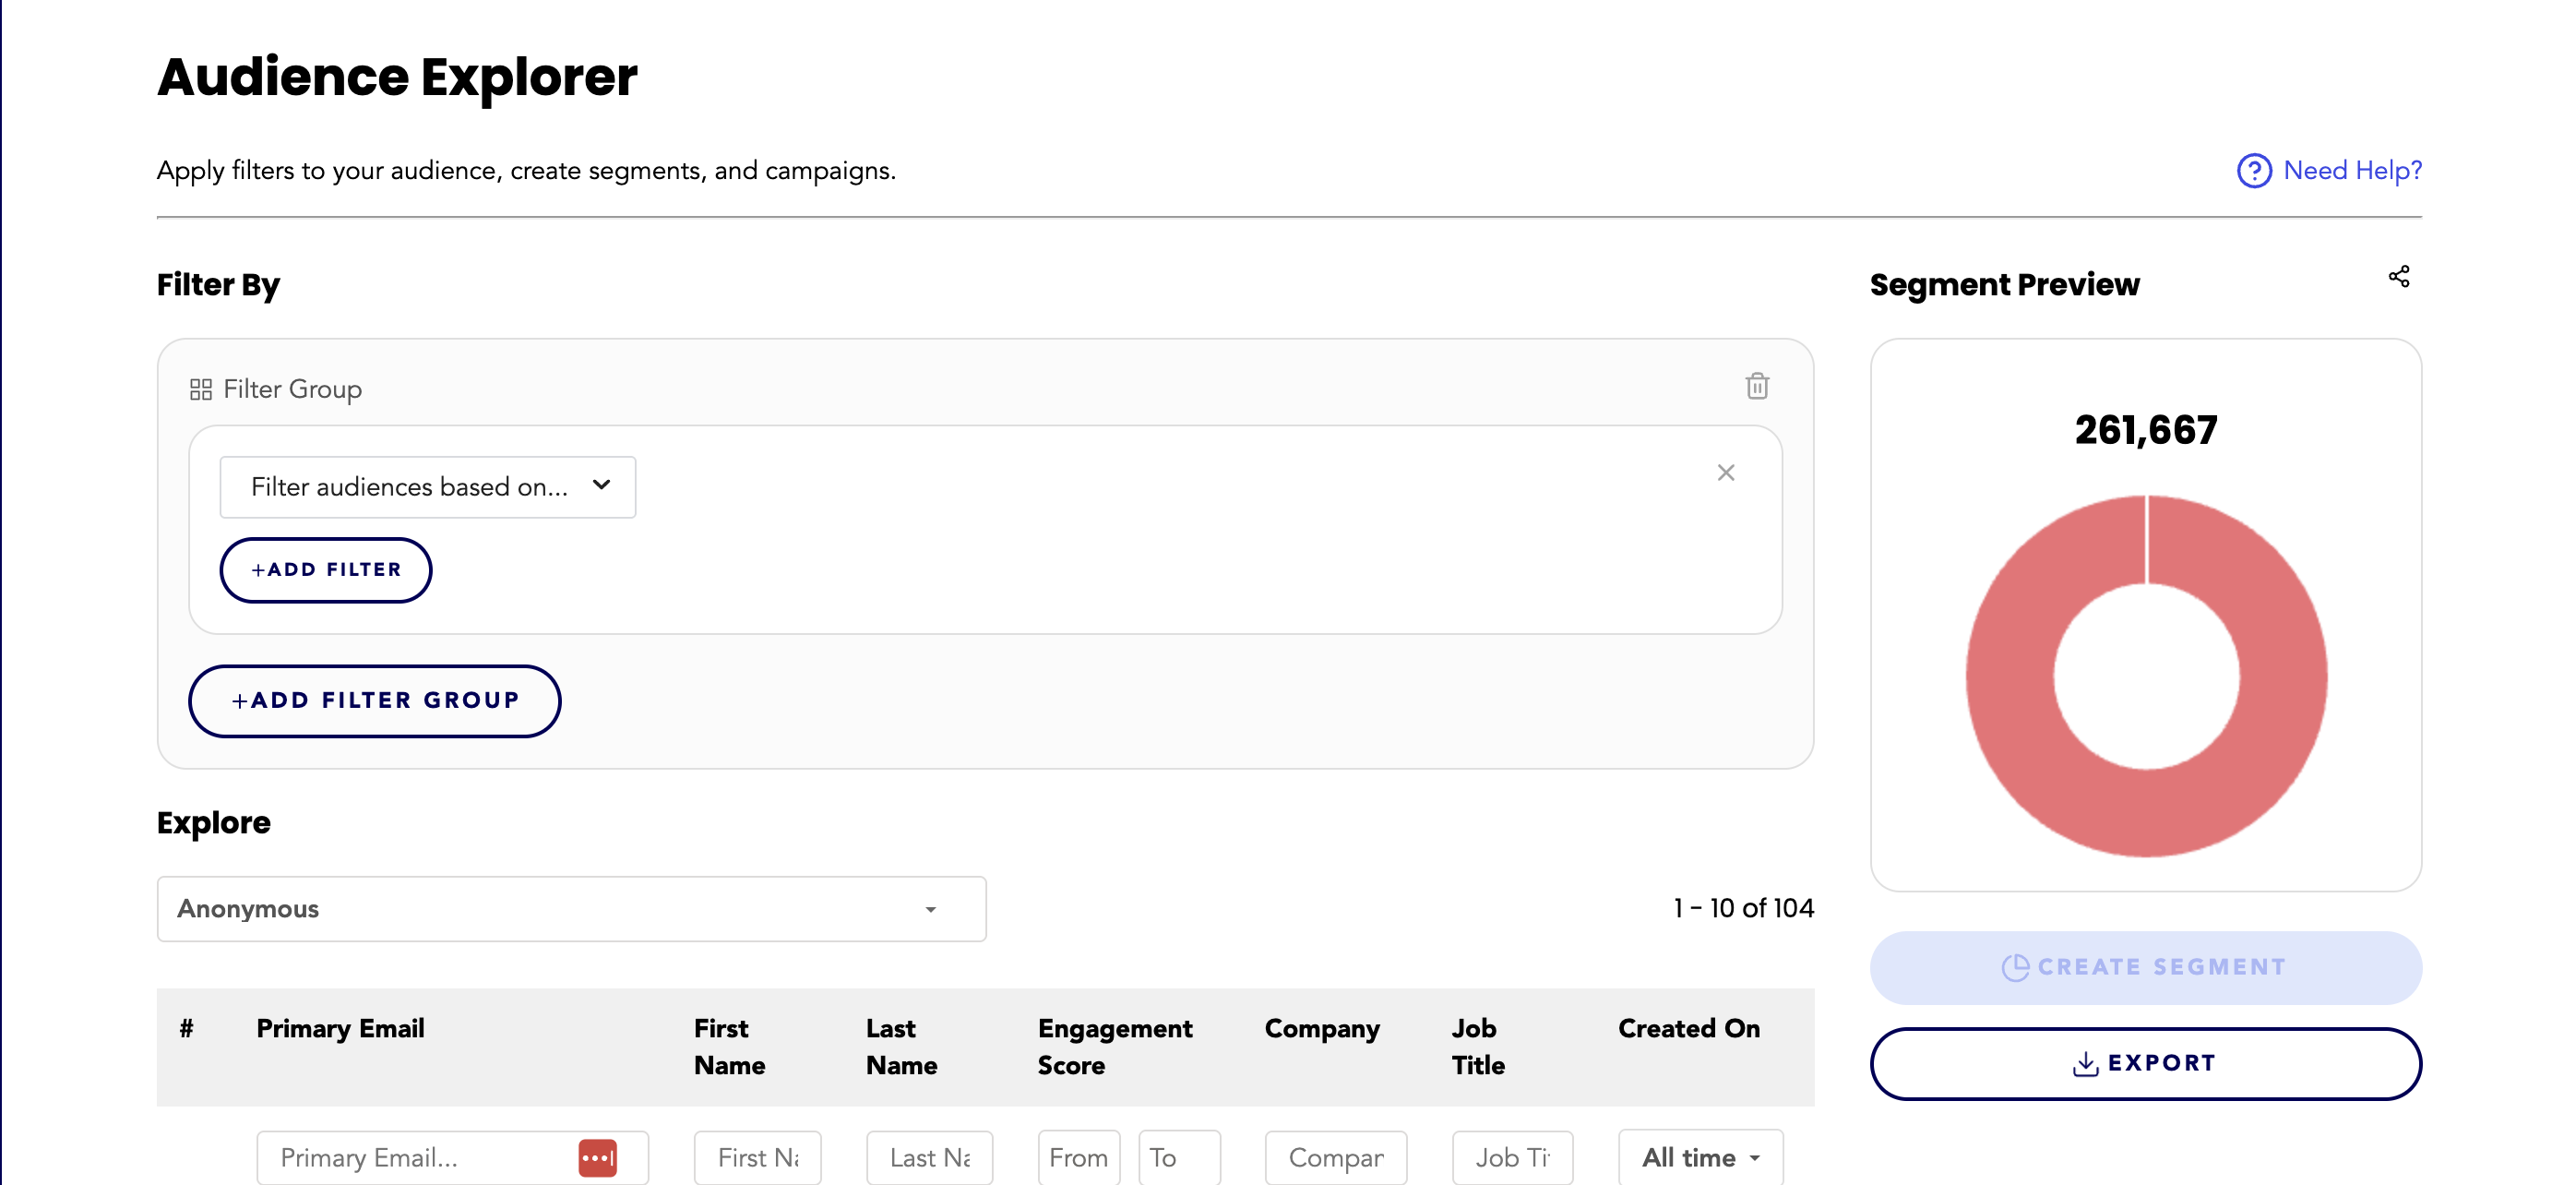Click the Last Name column header
The image size is (2576, 1185).
point(901,1046)
